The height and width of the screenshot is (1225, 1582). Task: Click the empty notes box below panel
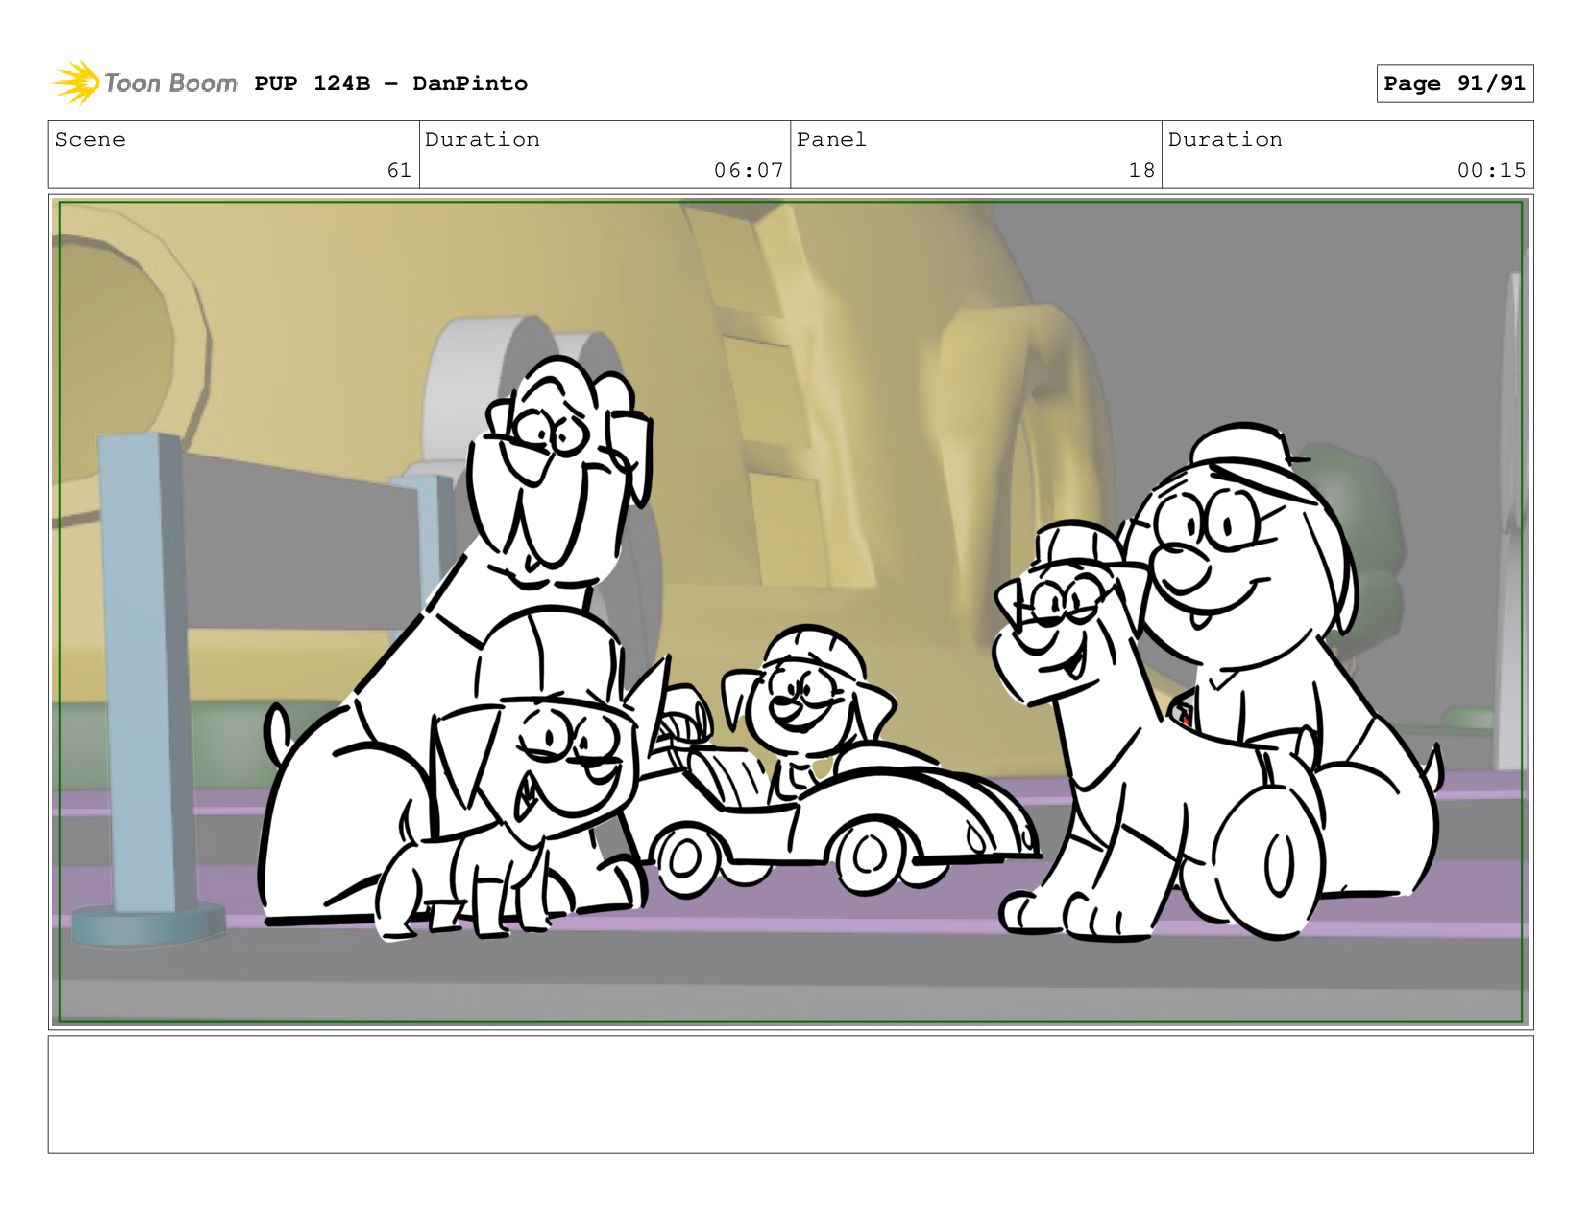[x=791, y=1094]
